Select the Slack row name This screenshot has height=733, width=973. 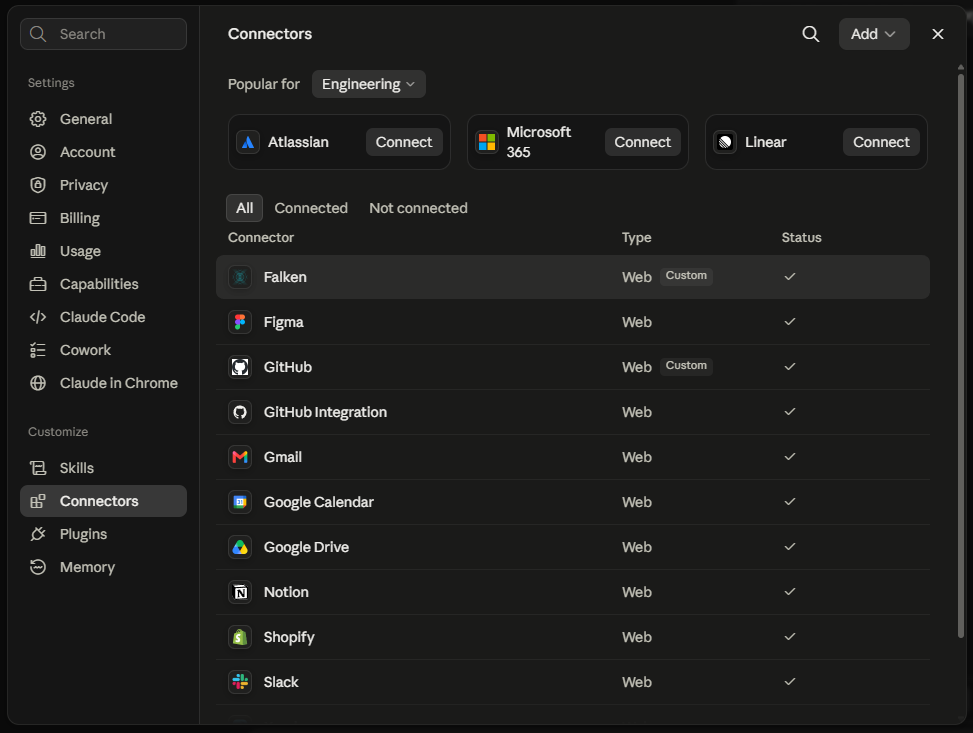pos(281,682)
